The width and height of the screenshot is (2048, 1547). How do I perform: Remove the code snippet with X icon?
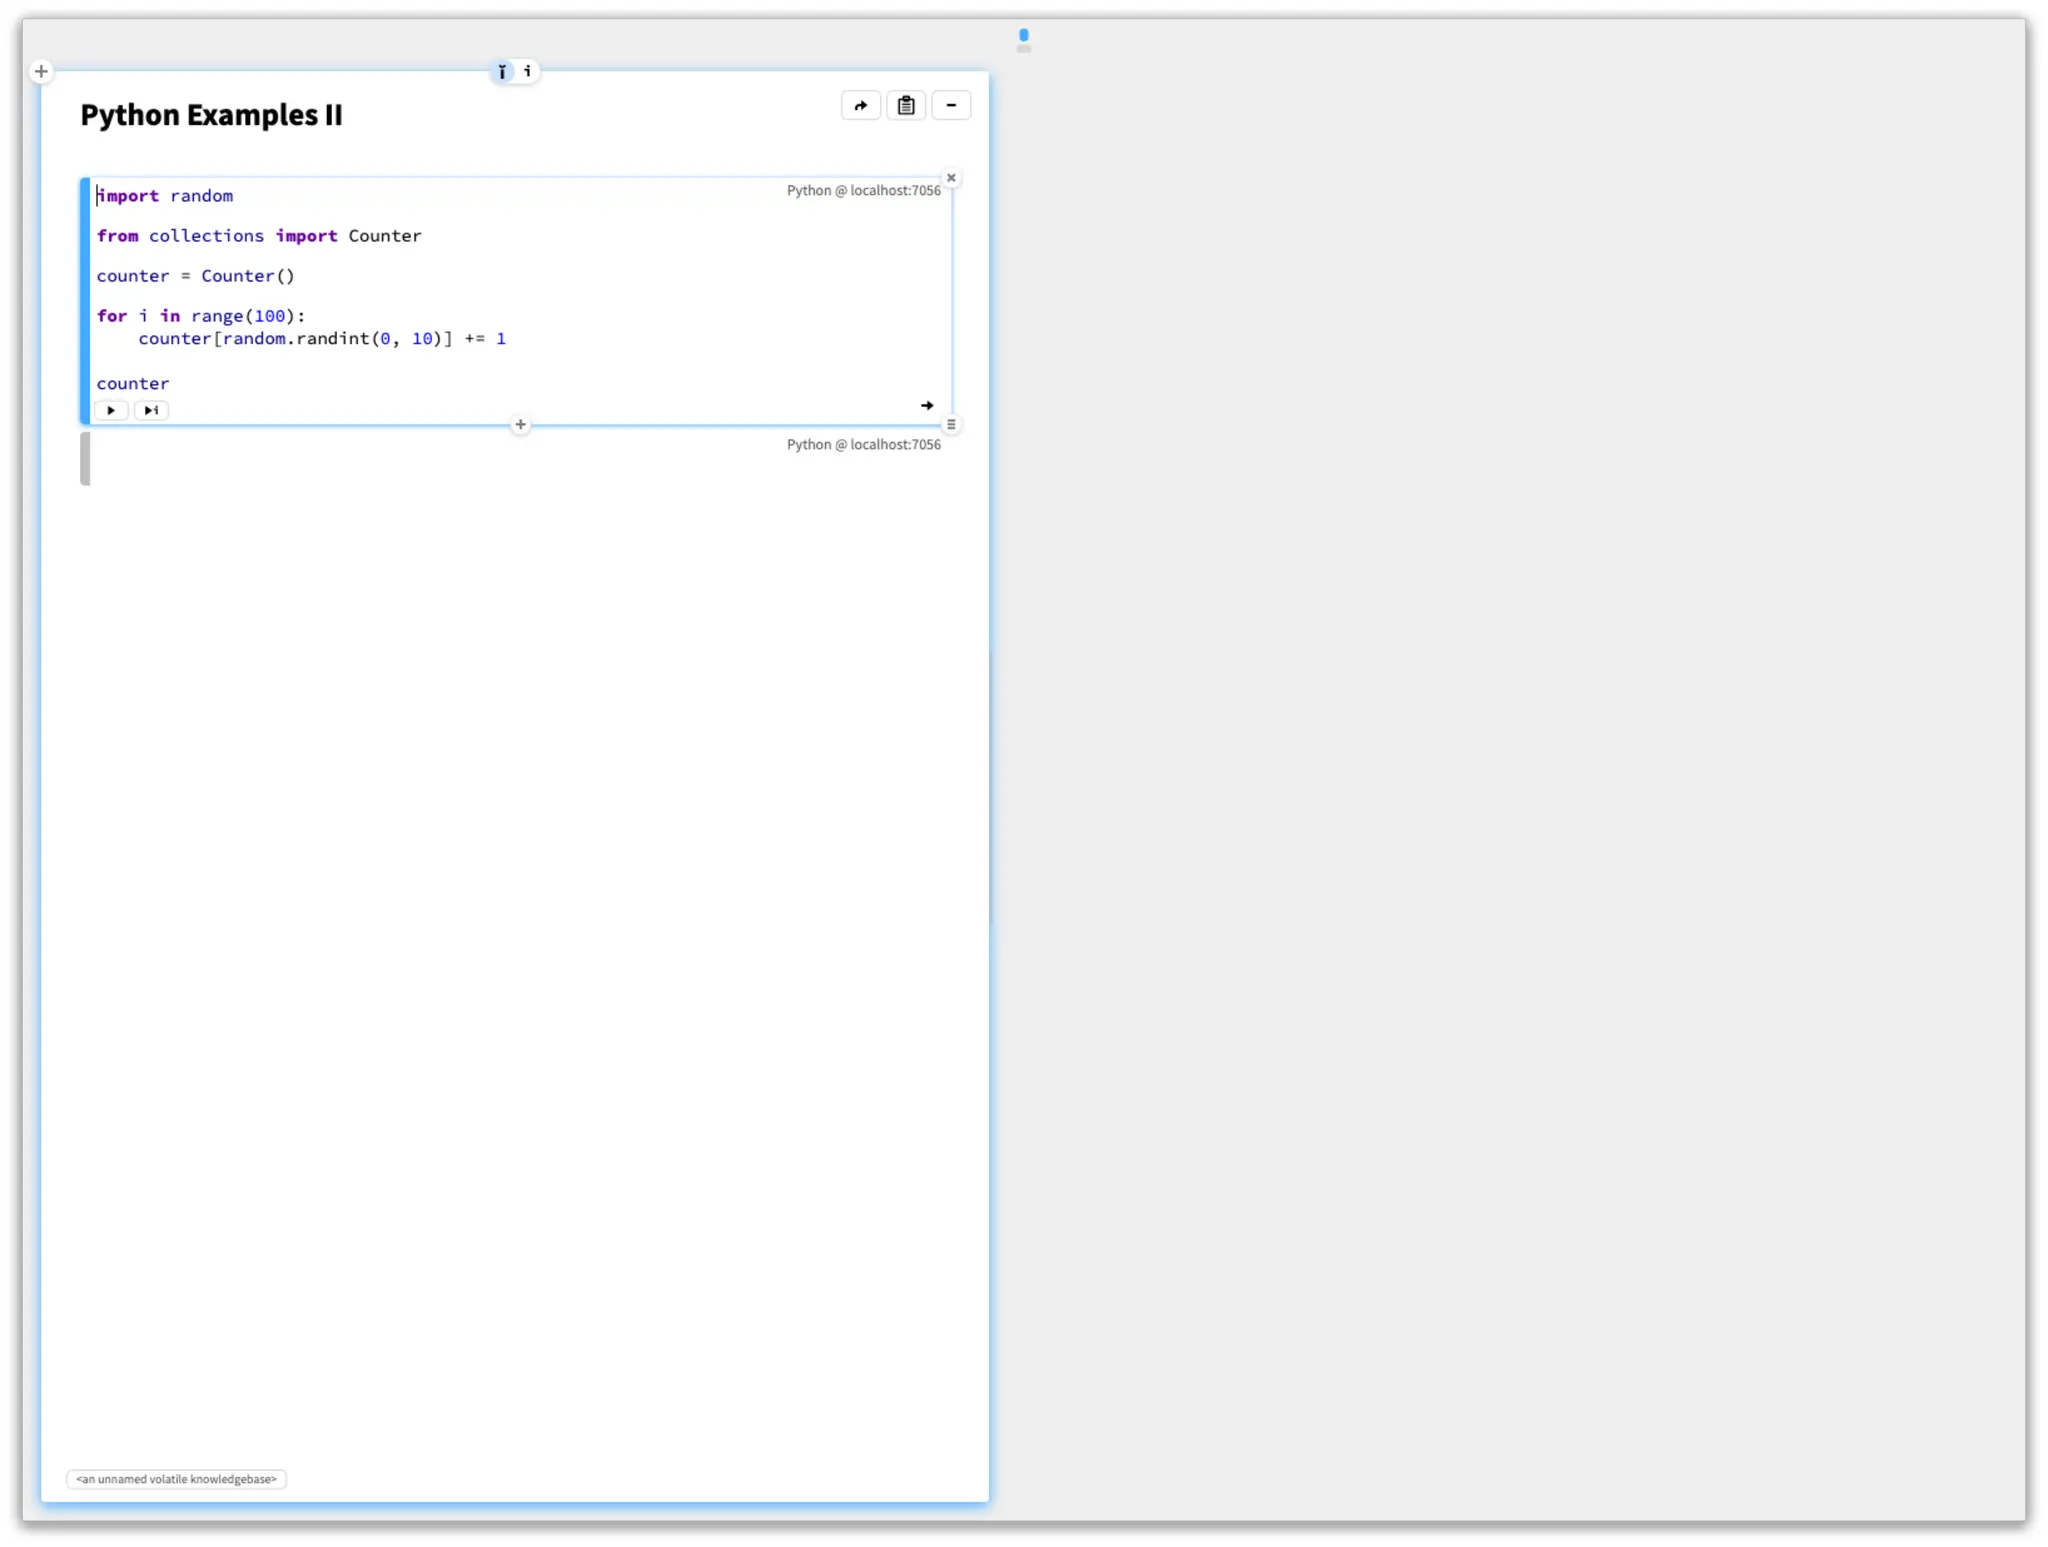click(951, 178)
